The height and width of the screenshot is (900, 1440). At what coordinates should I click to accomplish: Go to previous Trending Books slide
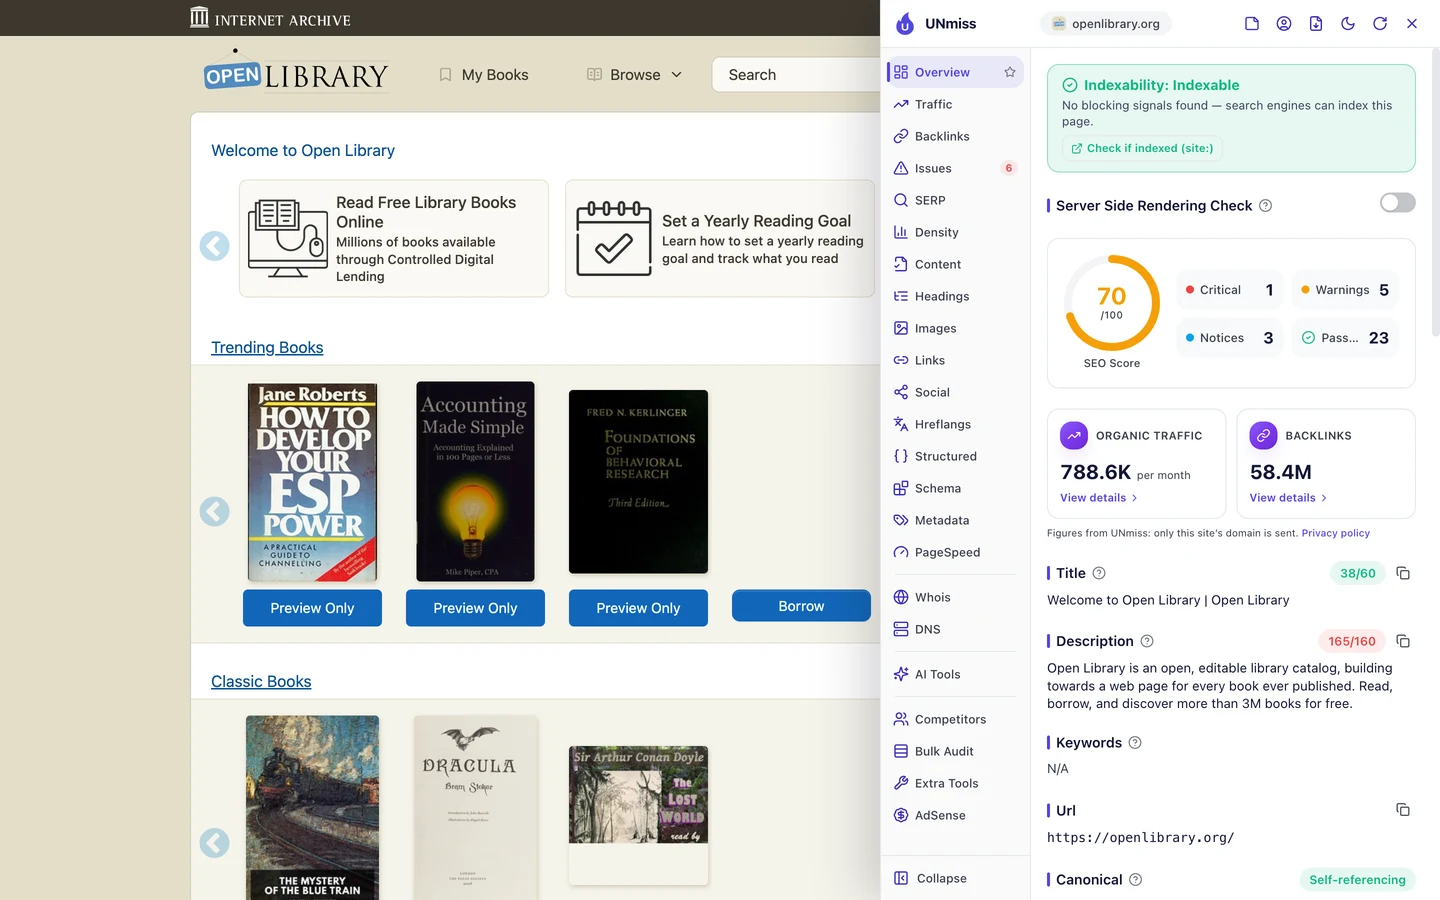point(215,512)
